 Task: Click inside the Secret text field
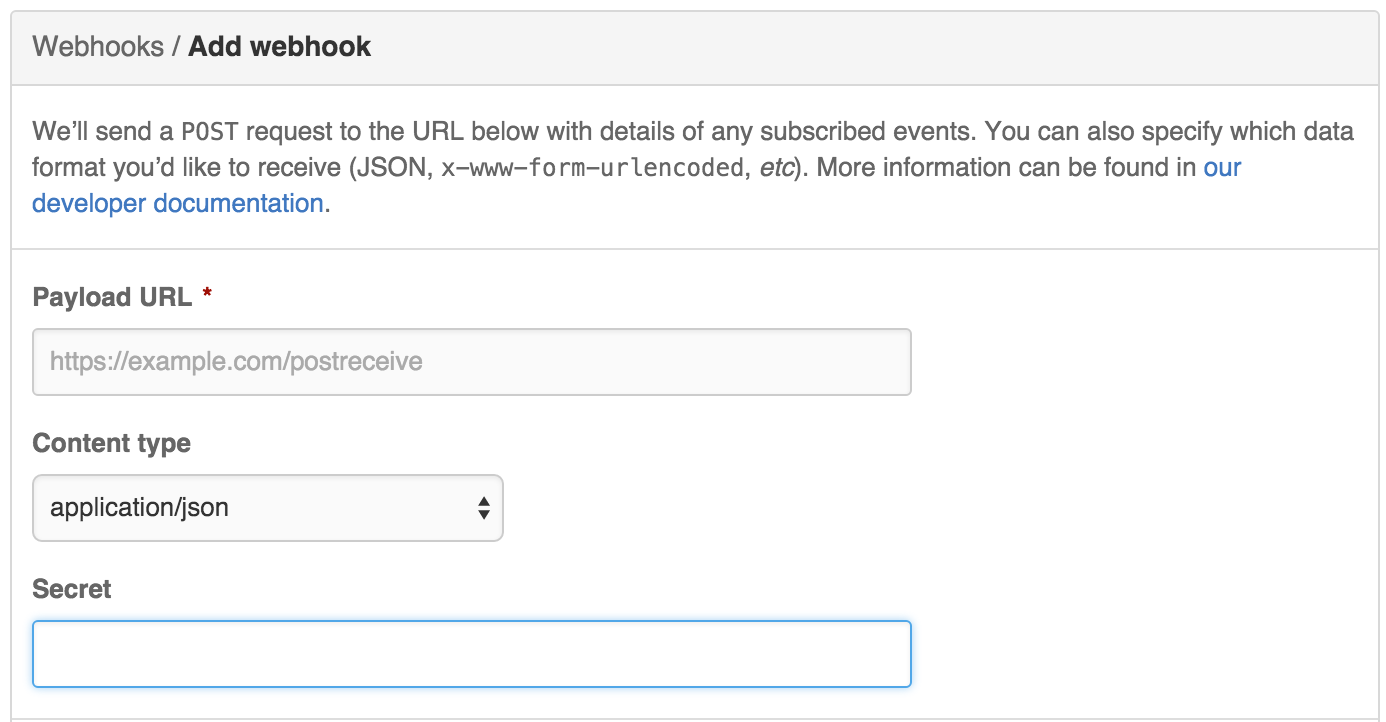(472, 654)
